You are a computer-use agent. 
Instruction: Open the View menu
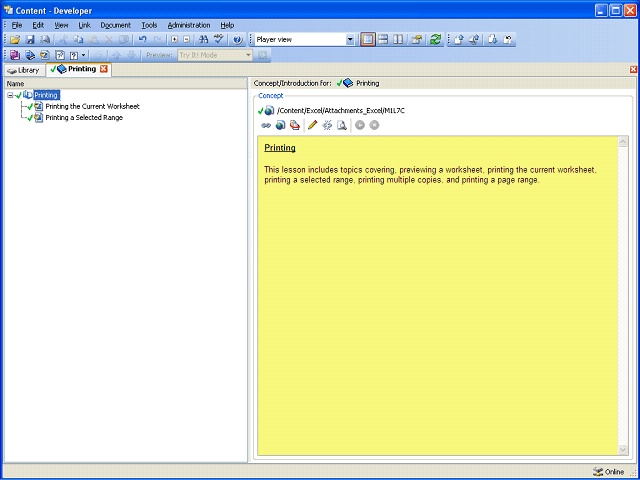[61, 25]
